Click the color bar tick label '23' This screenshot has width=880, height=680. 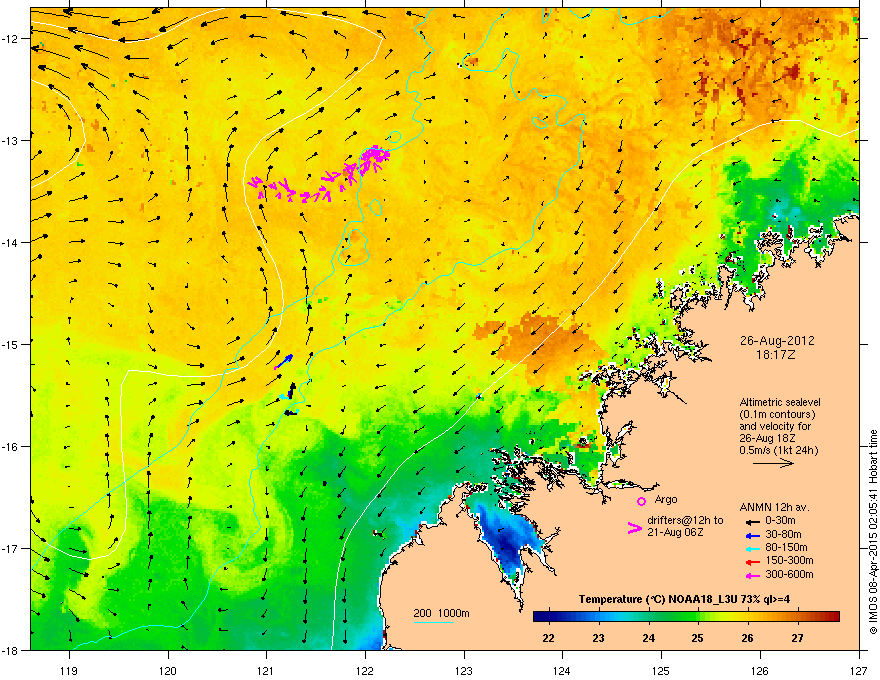[598, 638]
